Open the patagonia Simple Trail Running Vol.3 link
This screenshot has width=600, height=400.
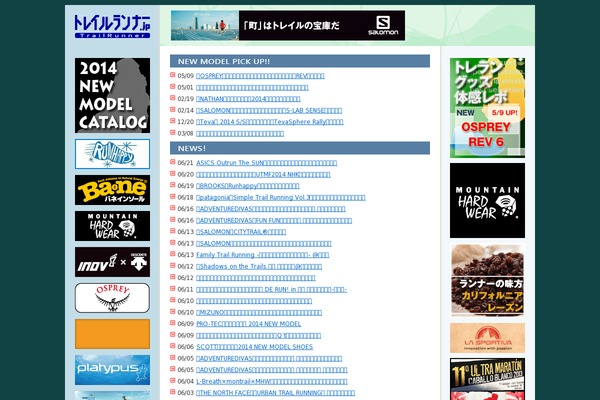point(280,198)
